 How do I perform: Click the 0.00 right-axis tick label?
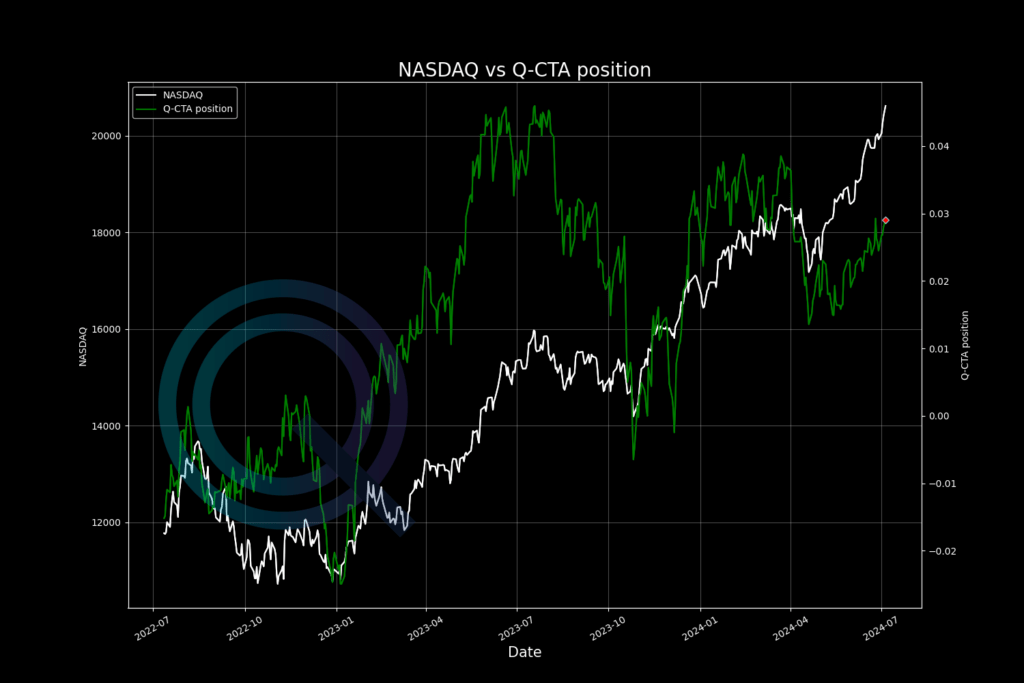939,416
